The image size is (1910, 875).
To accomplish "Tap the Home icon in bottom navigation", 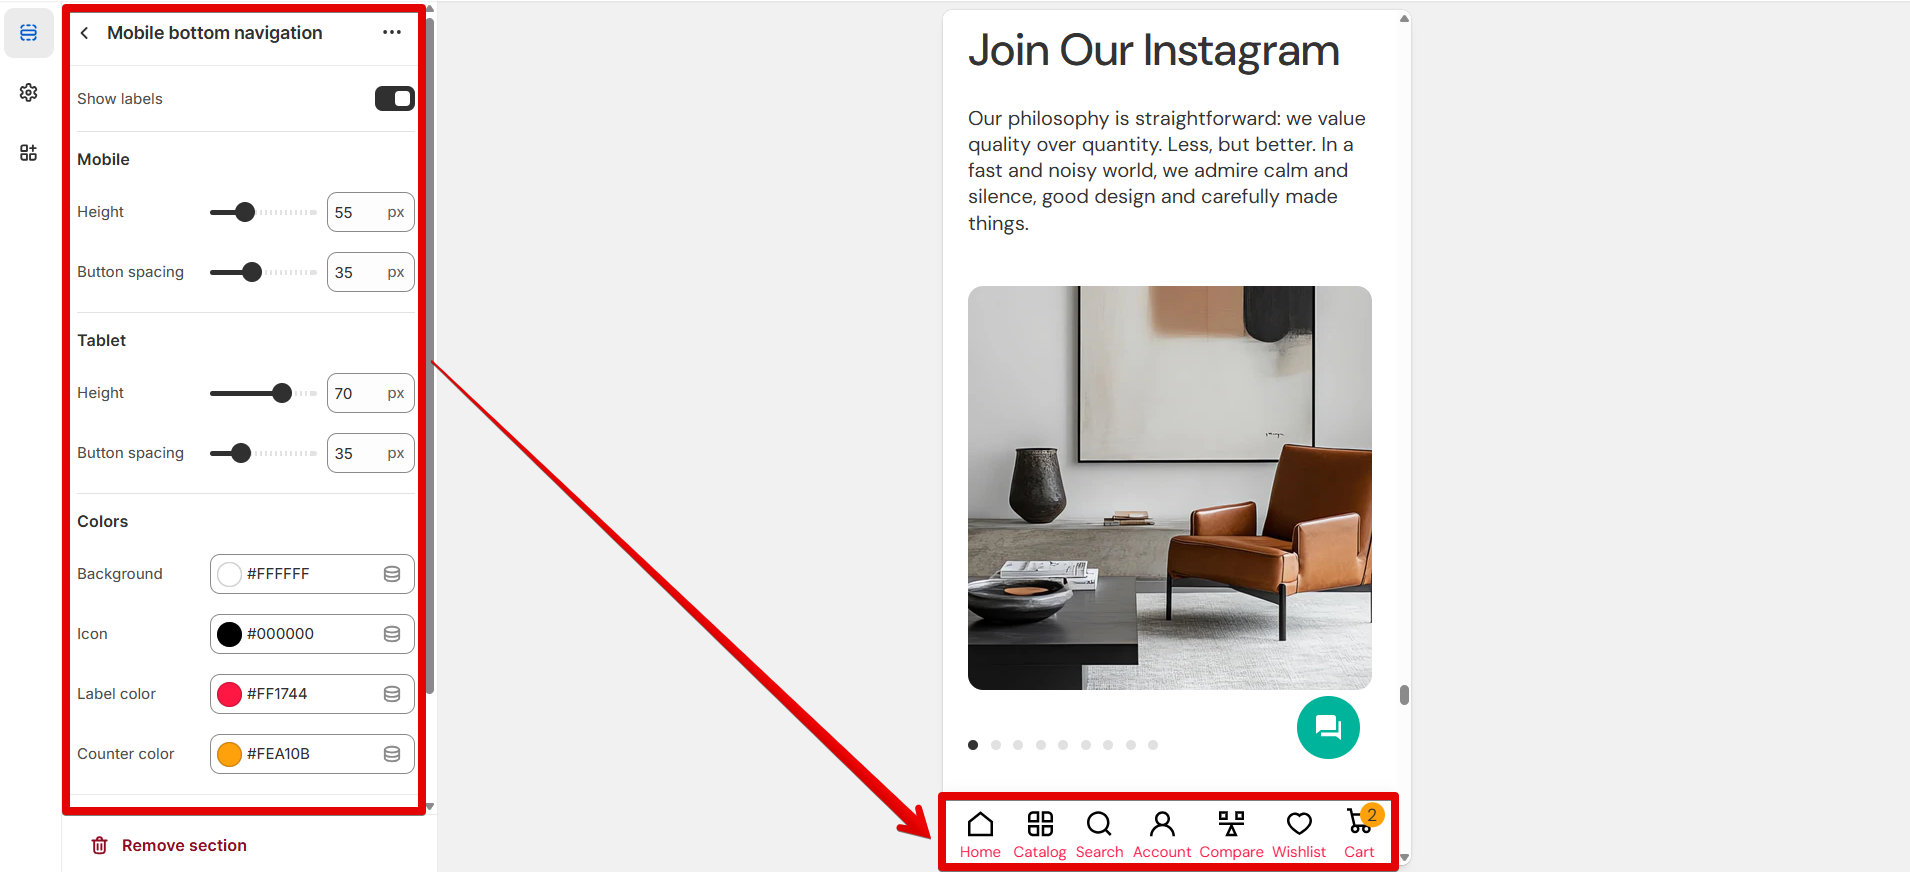I will [980, 824].
